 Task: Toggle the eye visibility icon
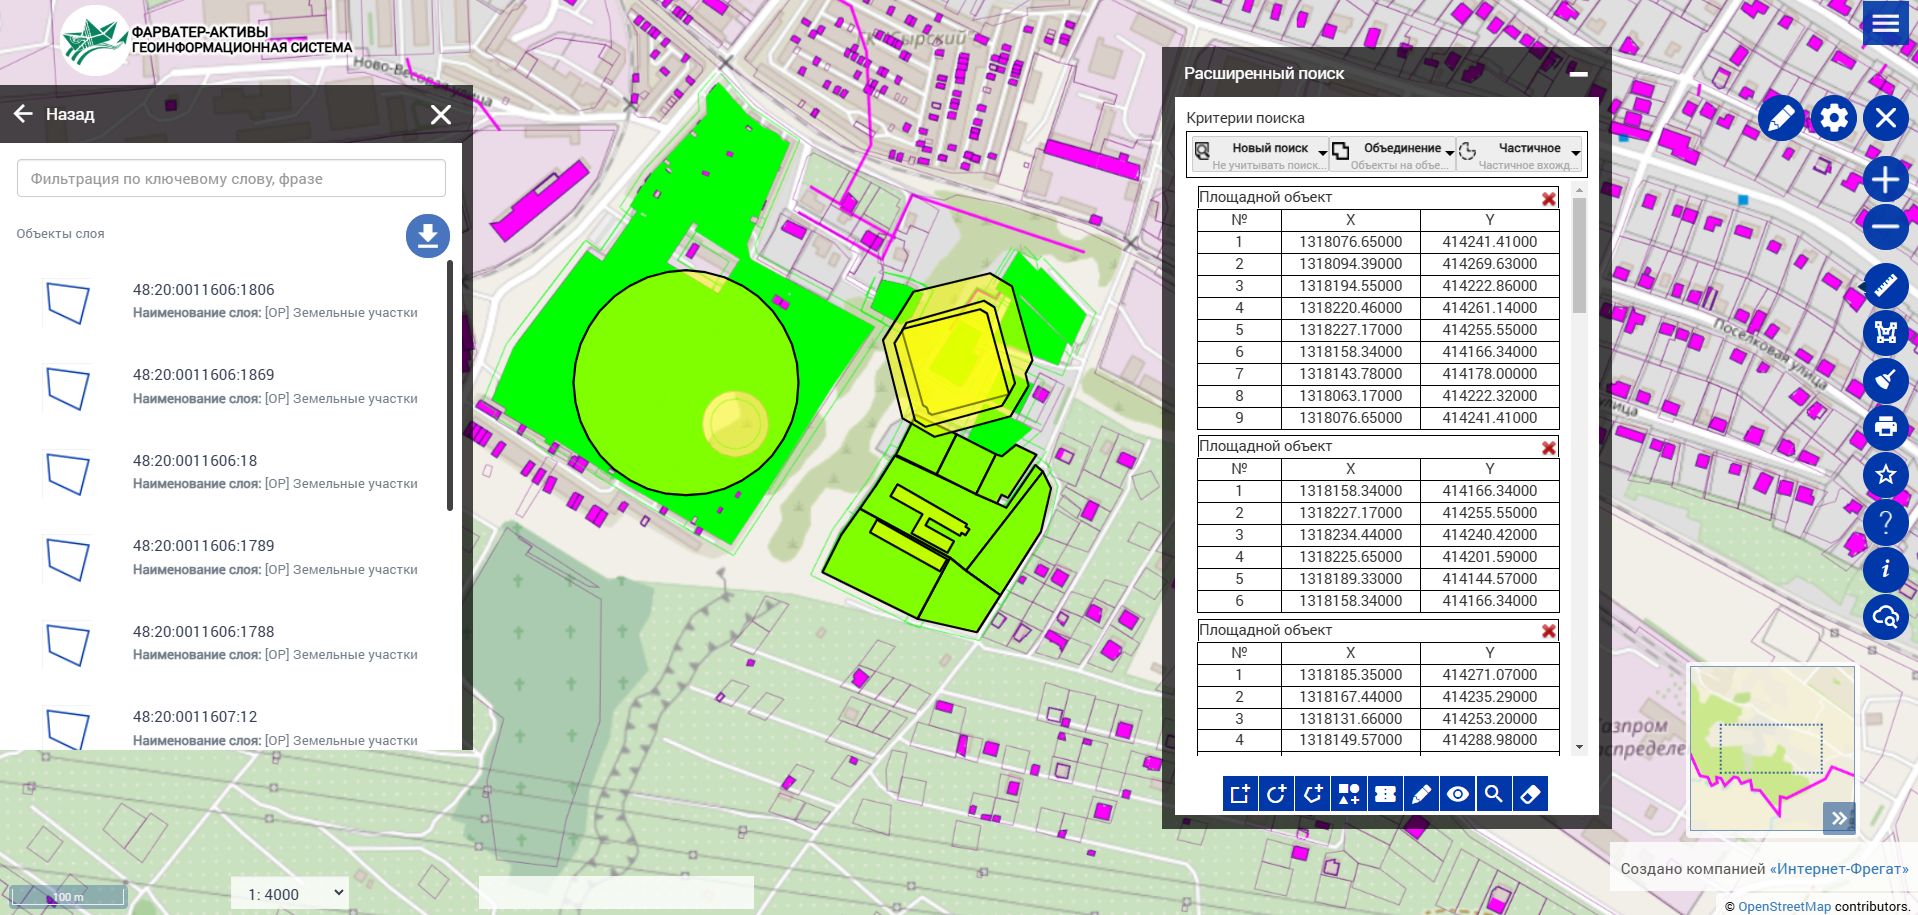[x=1458, y=794]
